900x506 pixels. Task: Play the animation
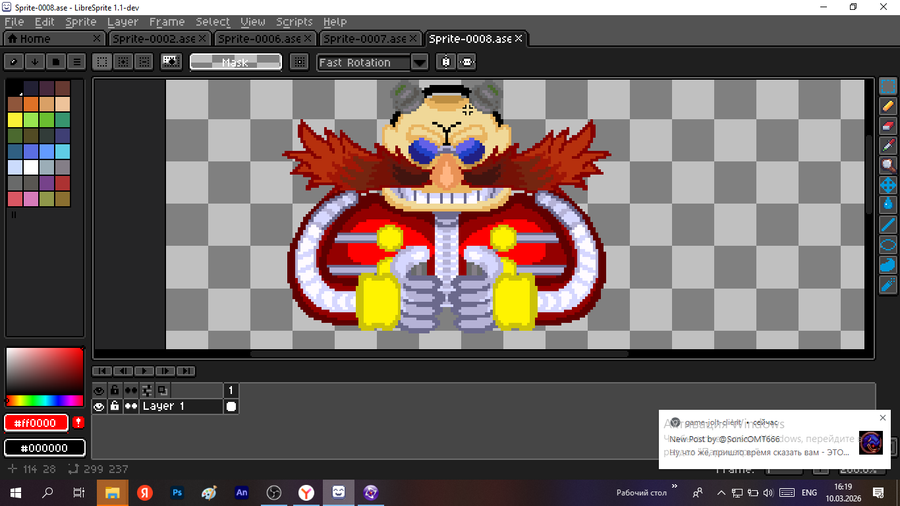(143, 371)
